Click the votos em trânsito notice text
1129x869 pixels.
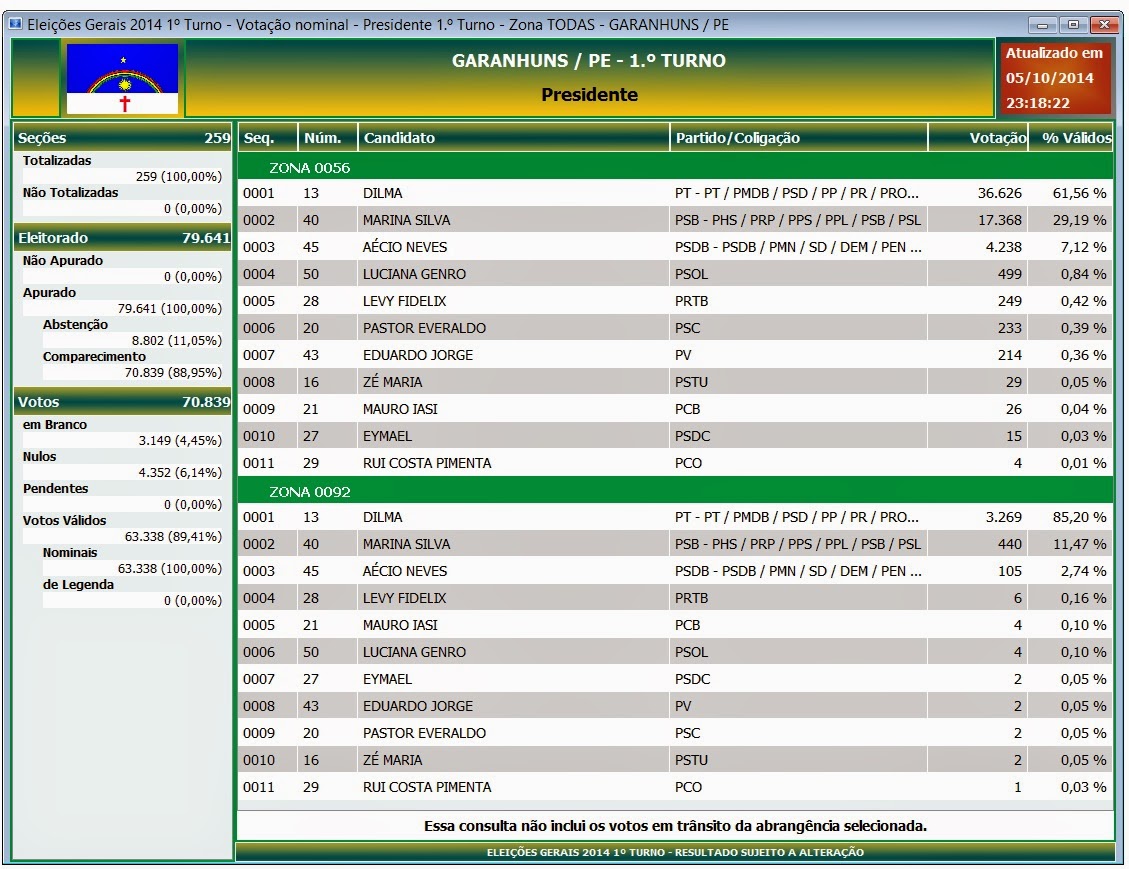pyautogui.click(x=675, y=826)
